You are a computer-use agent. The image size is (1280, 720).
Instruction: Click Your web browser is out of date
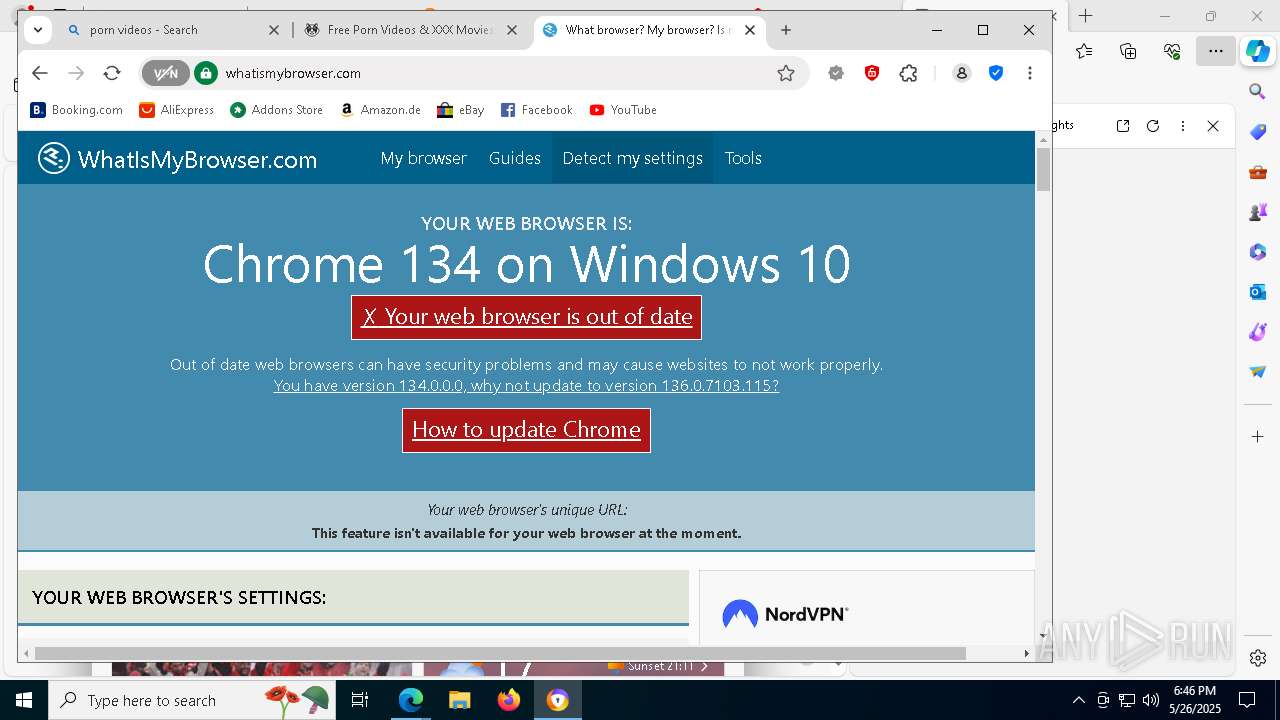526,317
